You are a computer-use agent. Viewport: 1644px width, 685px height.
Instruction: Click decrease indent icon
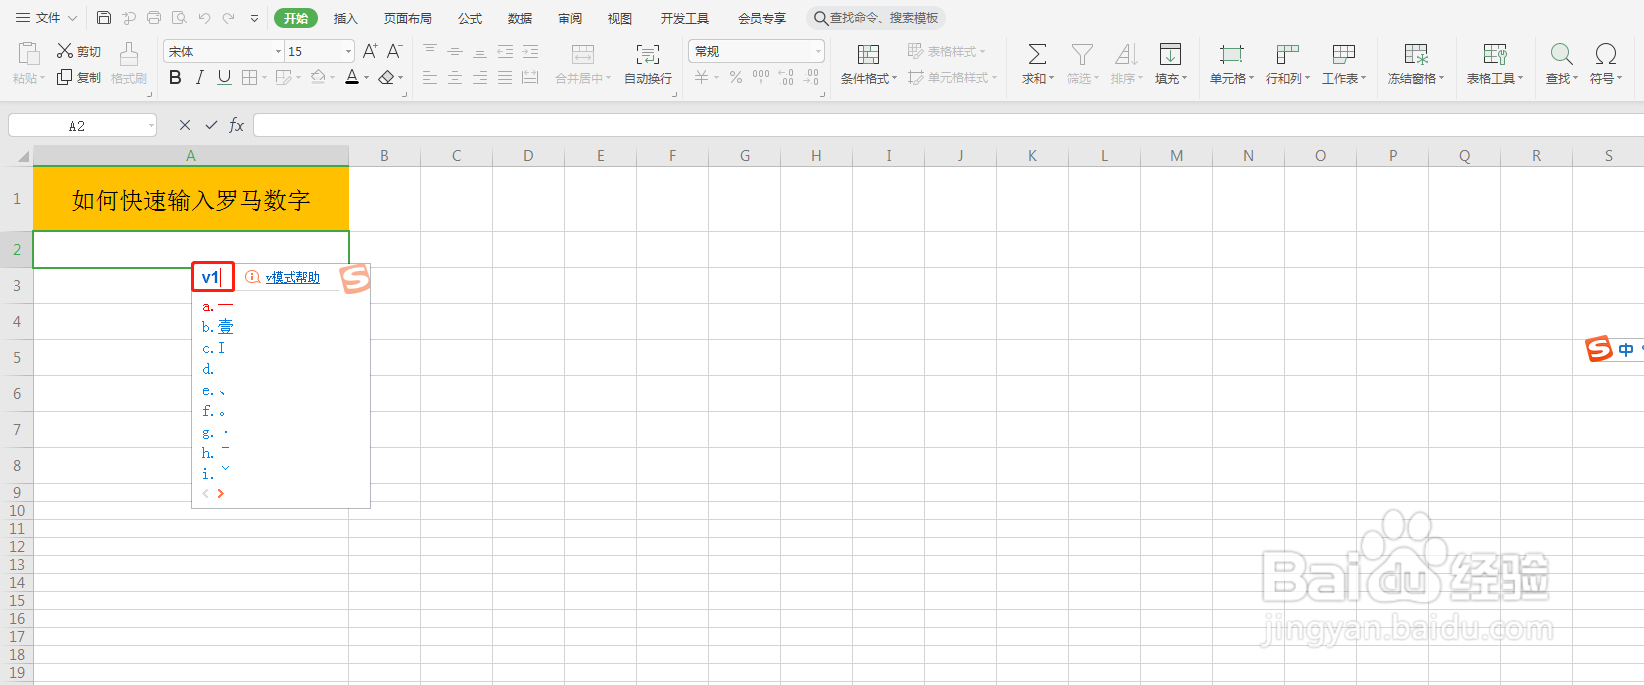click(505, 51)
